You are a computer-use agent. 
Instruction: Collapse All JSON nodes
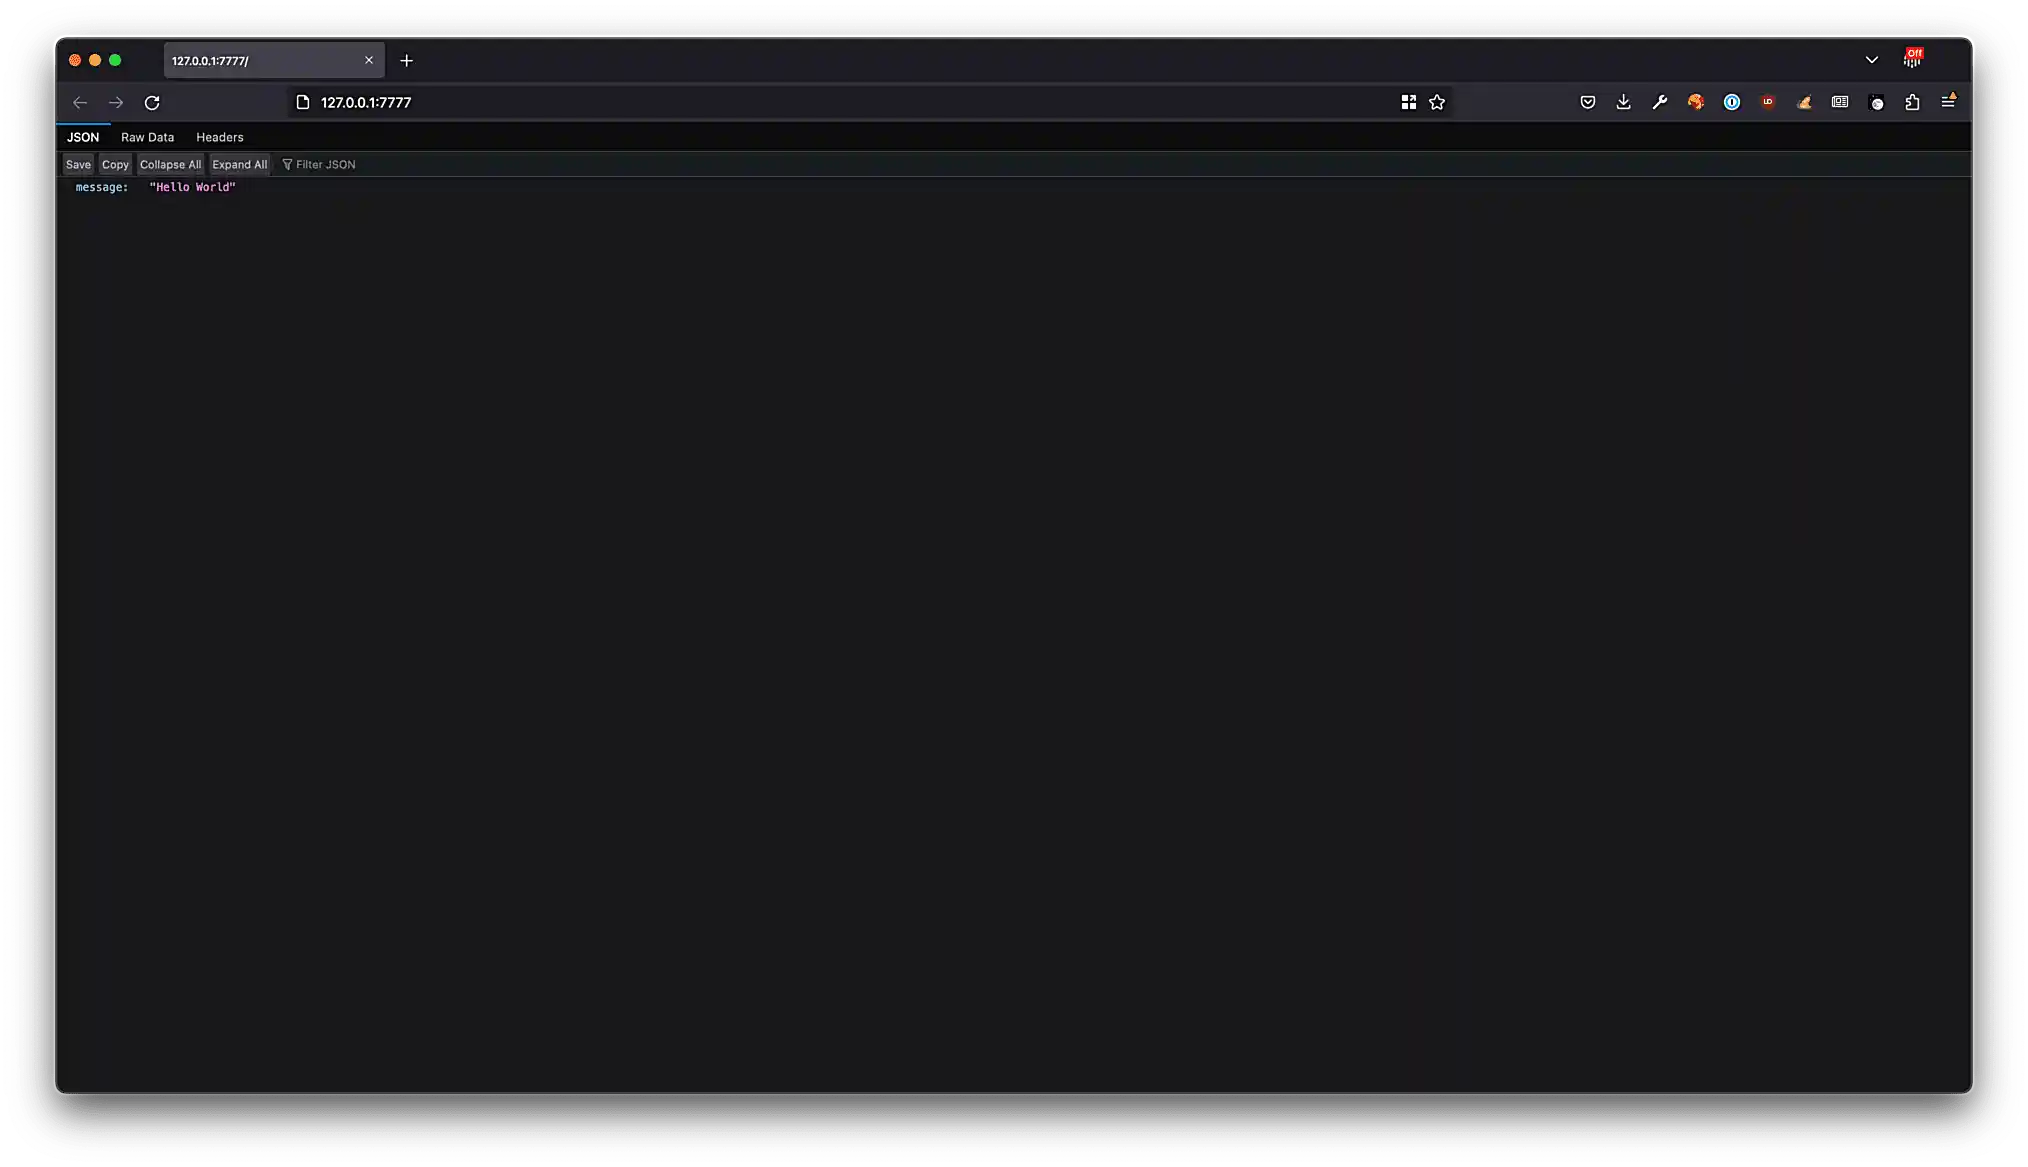click(170, 164)
